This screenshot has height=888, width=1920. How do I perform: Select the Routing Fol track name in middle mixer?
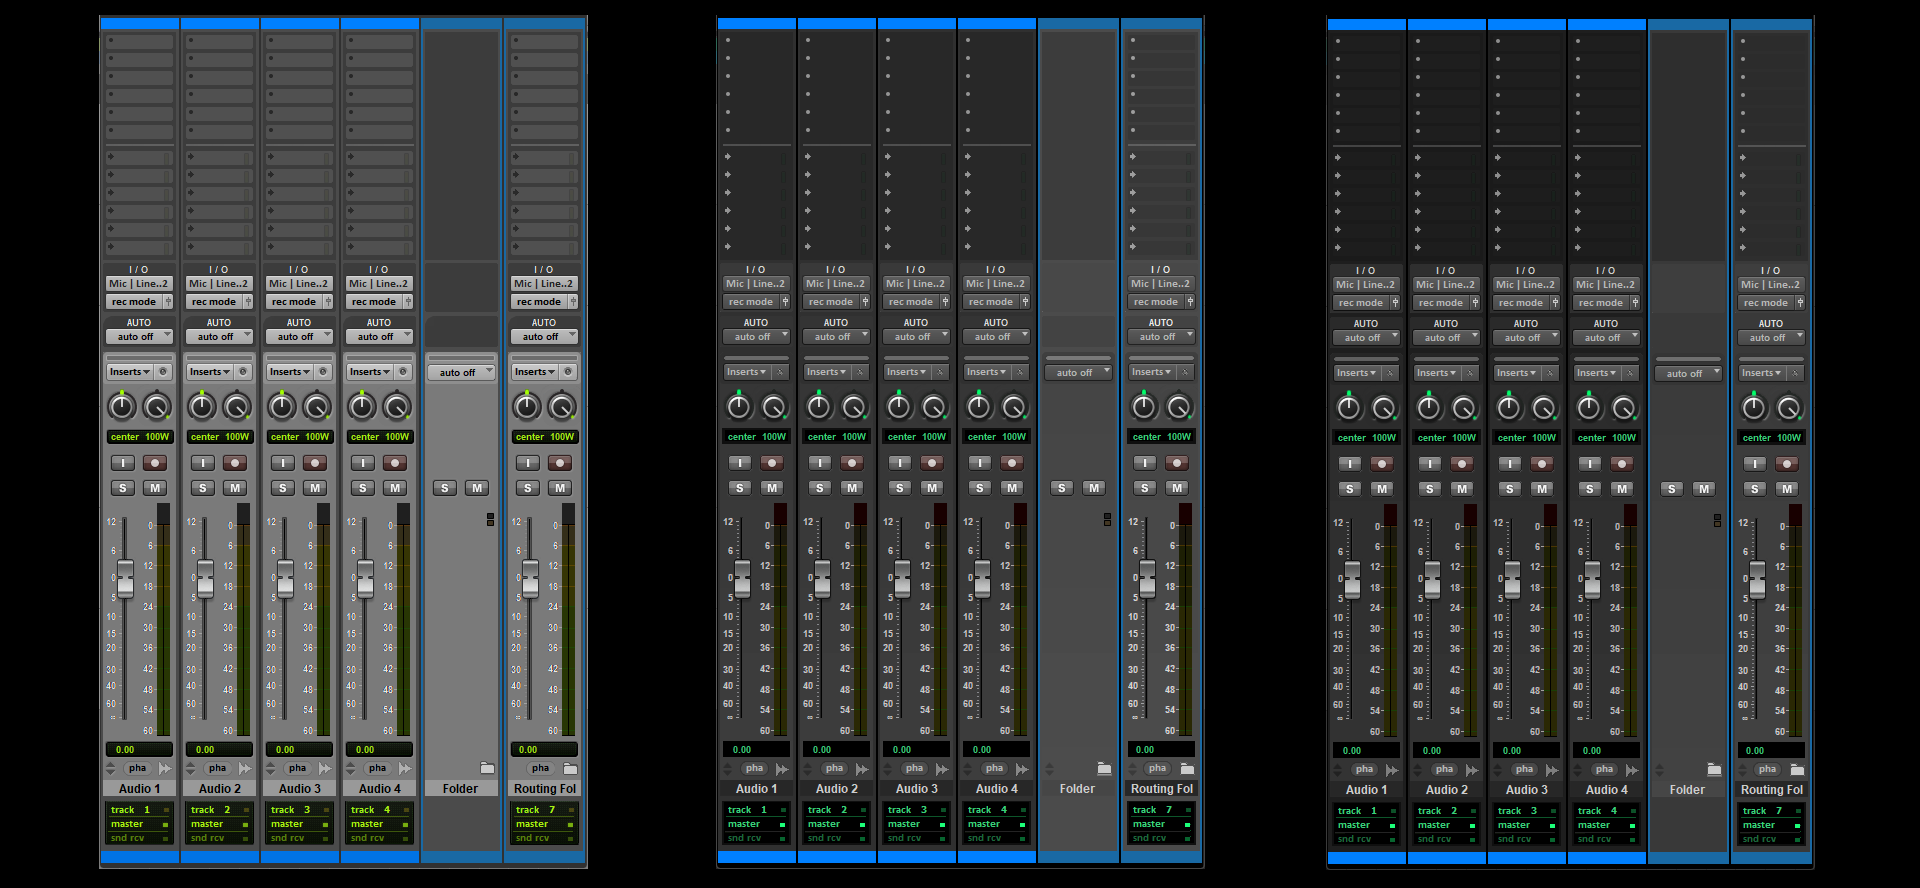tap(1161, 789)
